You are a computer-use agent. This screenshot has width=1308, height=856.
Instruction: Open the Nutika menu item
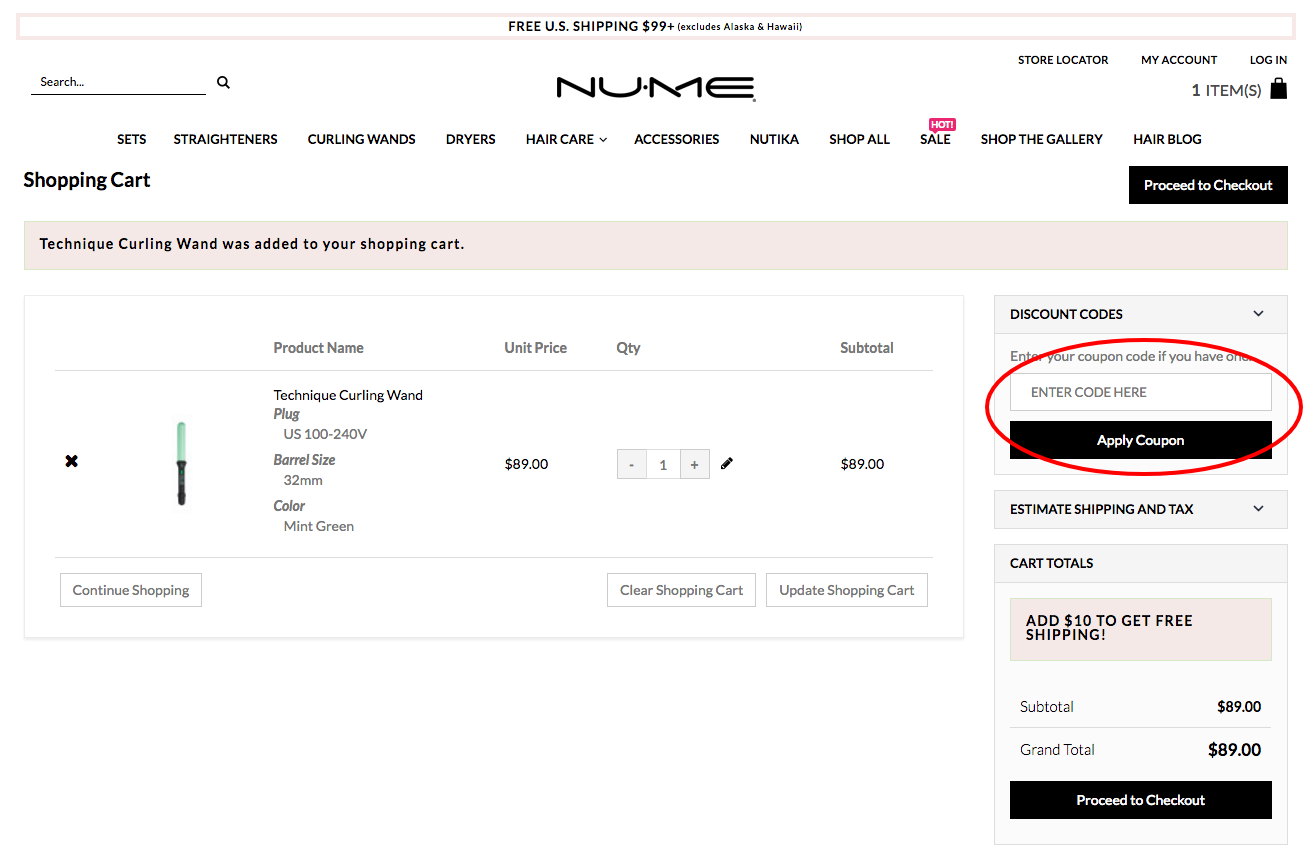774,139
